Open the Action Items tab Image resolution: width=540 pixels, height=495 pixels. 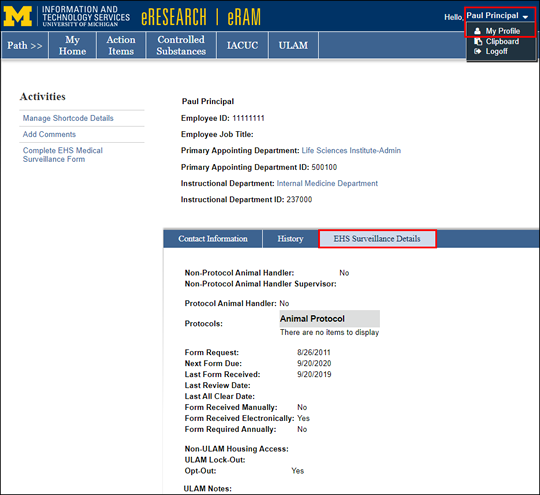(121, 45)
